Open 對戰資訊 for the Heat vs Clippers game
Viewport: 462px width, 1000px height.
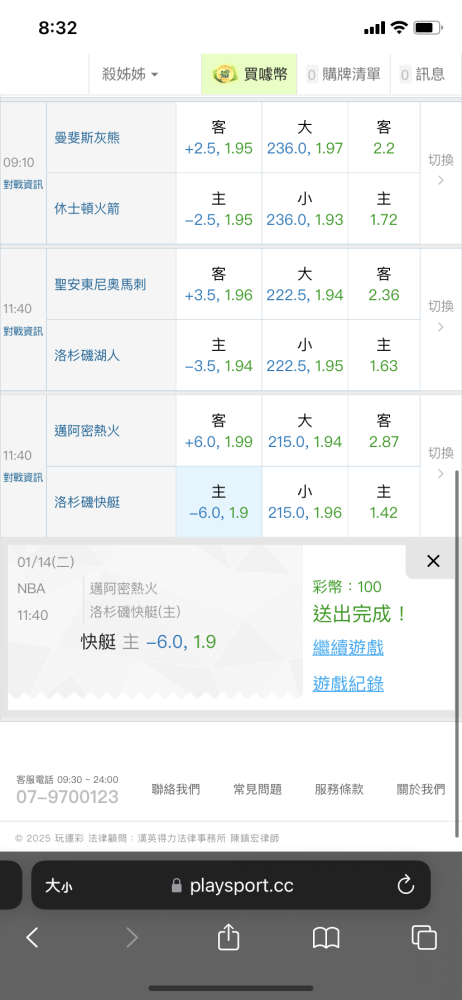pyautogui.click(x=23, y=478)
